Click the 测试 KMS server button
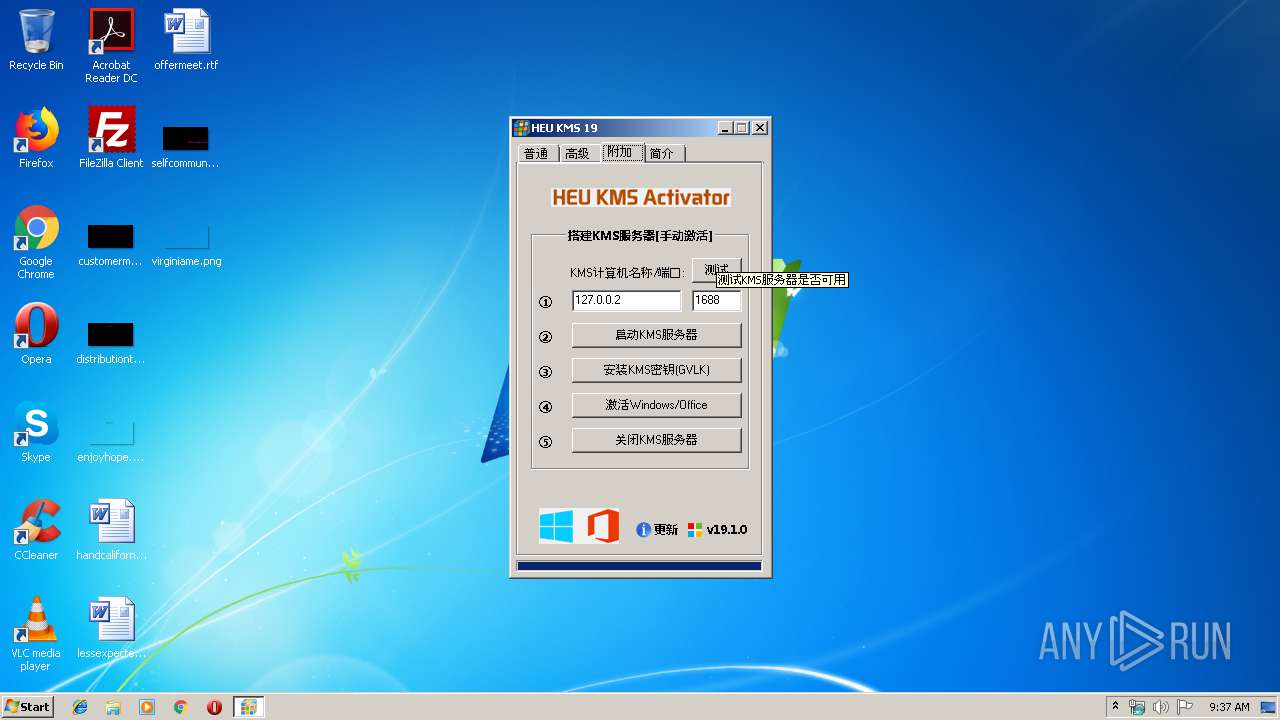This screenshot has width=1280, height=720. [716, 270]
